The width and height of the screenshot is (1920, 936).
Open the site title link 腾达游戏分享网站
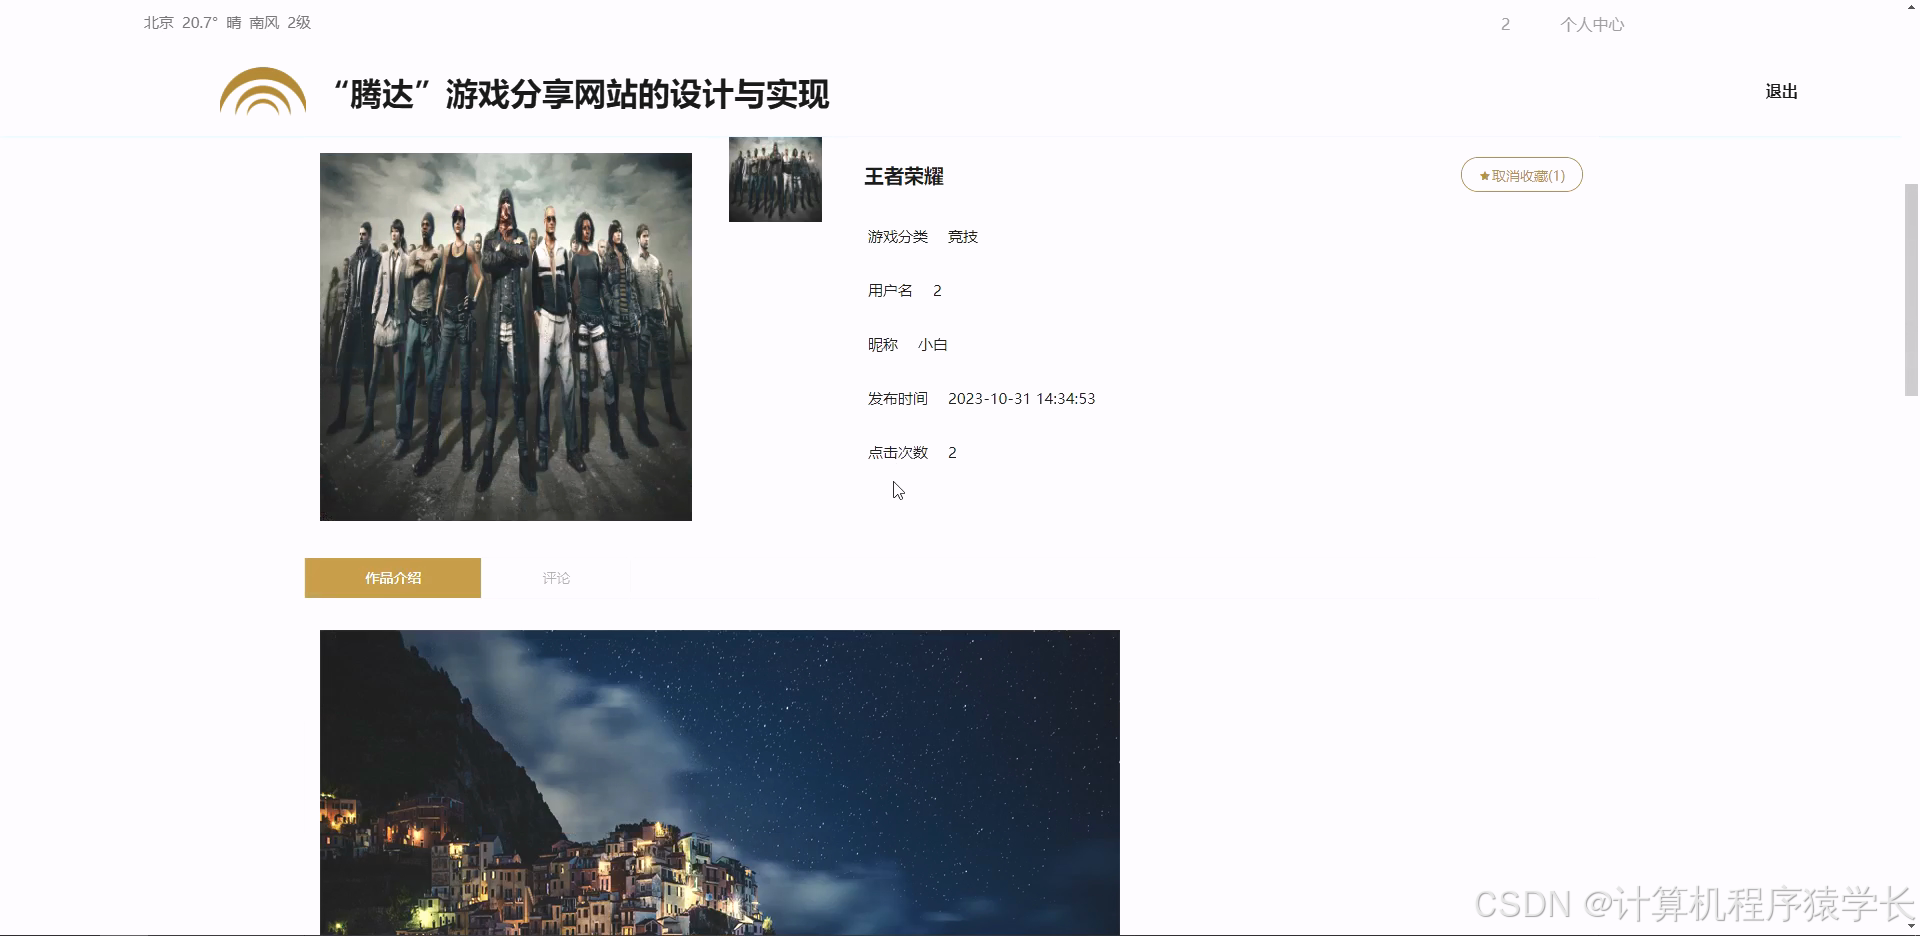581,95
